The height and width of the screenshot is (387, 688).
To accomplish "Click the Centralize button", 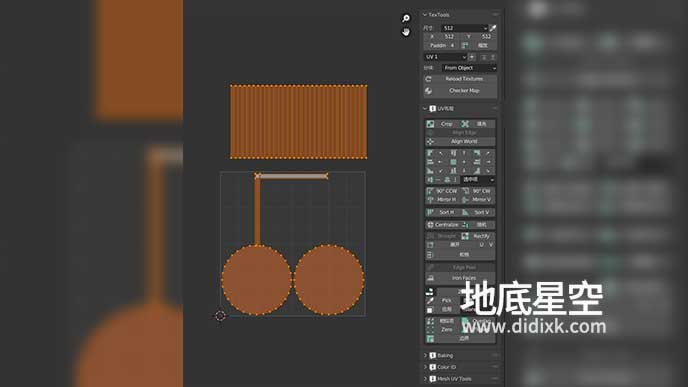I will click(443, 225).
